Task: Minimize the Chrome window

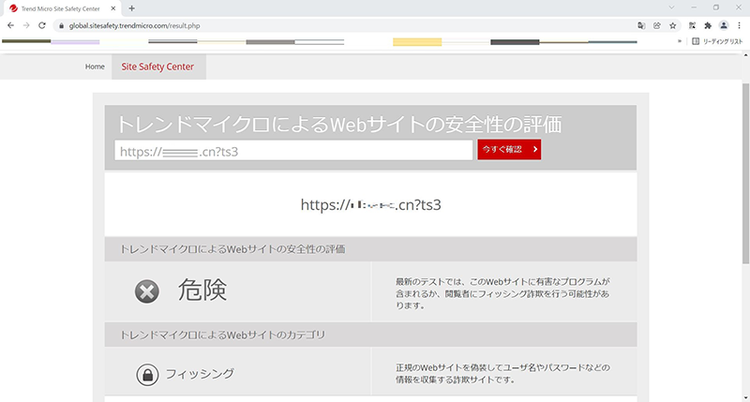Action: point(694,8)
